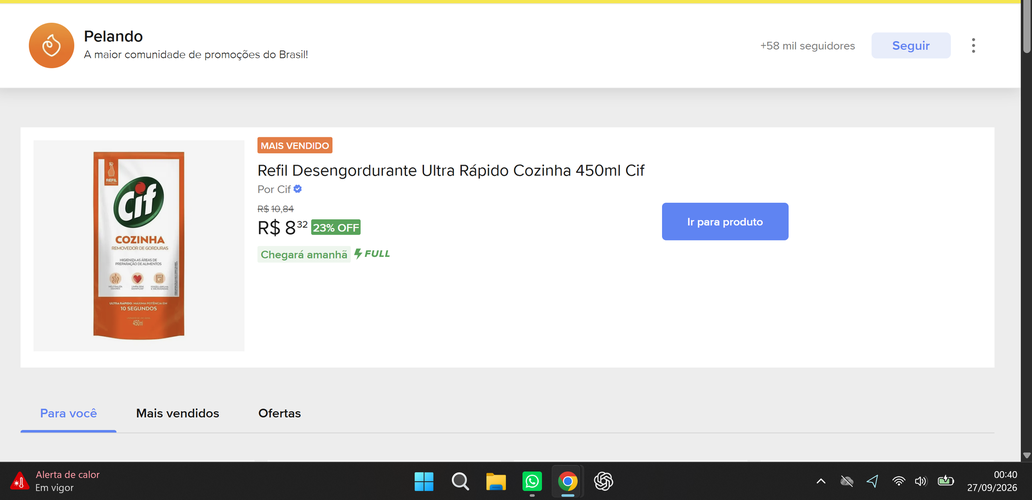Click the Seguir follow button
1032x500 pixels.
pyautogui.click(x=911, y=45)
